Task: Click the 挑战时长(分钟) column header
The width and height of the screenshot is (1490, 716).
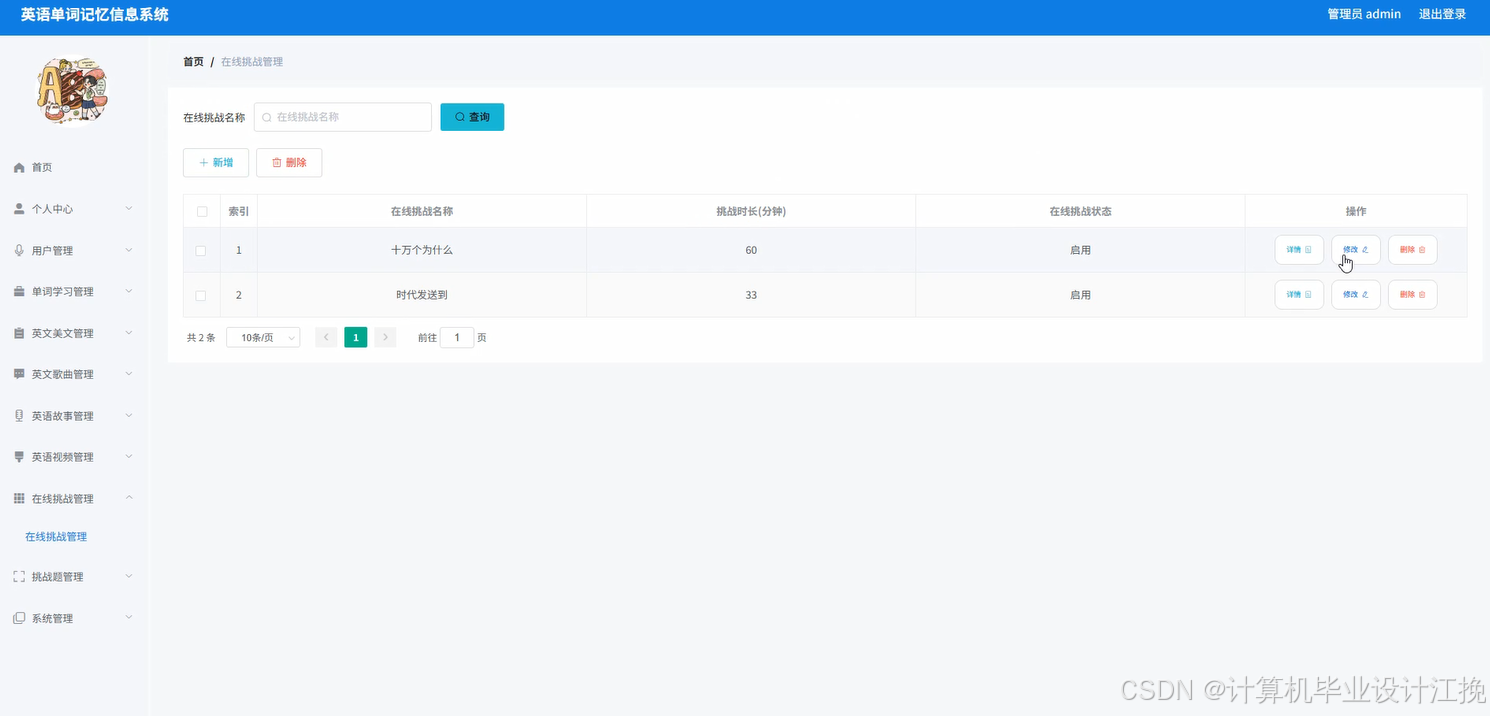Action: click(751, 212)
